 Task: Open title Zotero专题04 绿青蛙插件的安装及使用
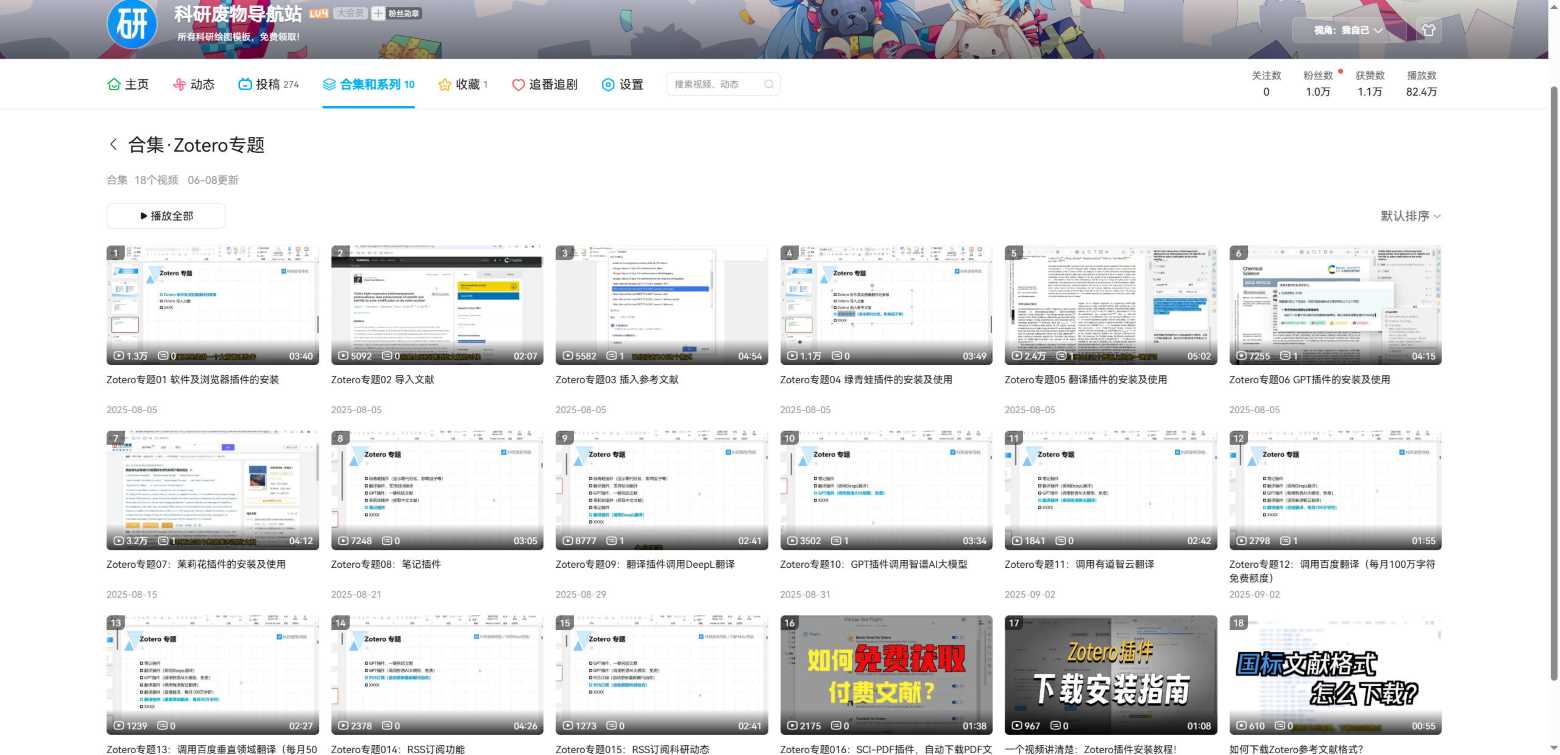[866, 380]
